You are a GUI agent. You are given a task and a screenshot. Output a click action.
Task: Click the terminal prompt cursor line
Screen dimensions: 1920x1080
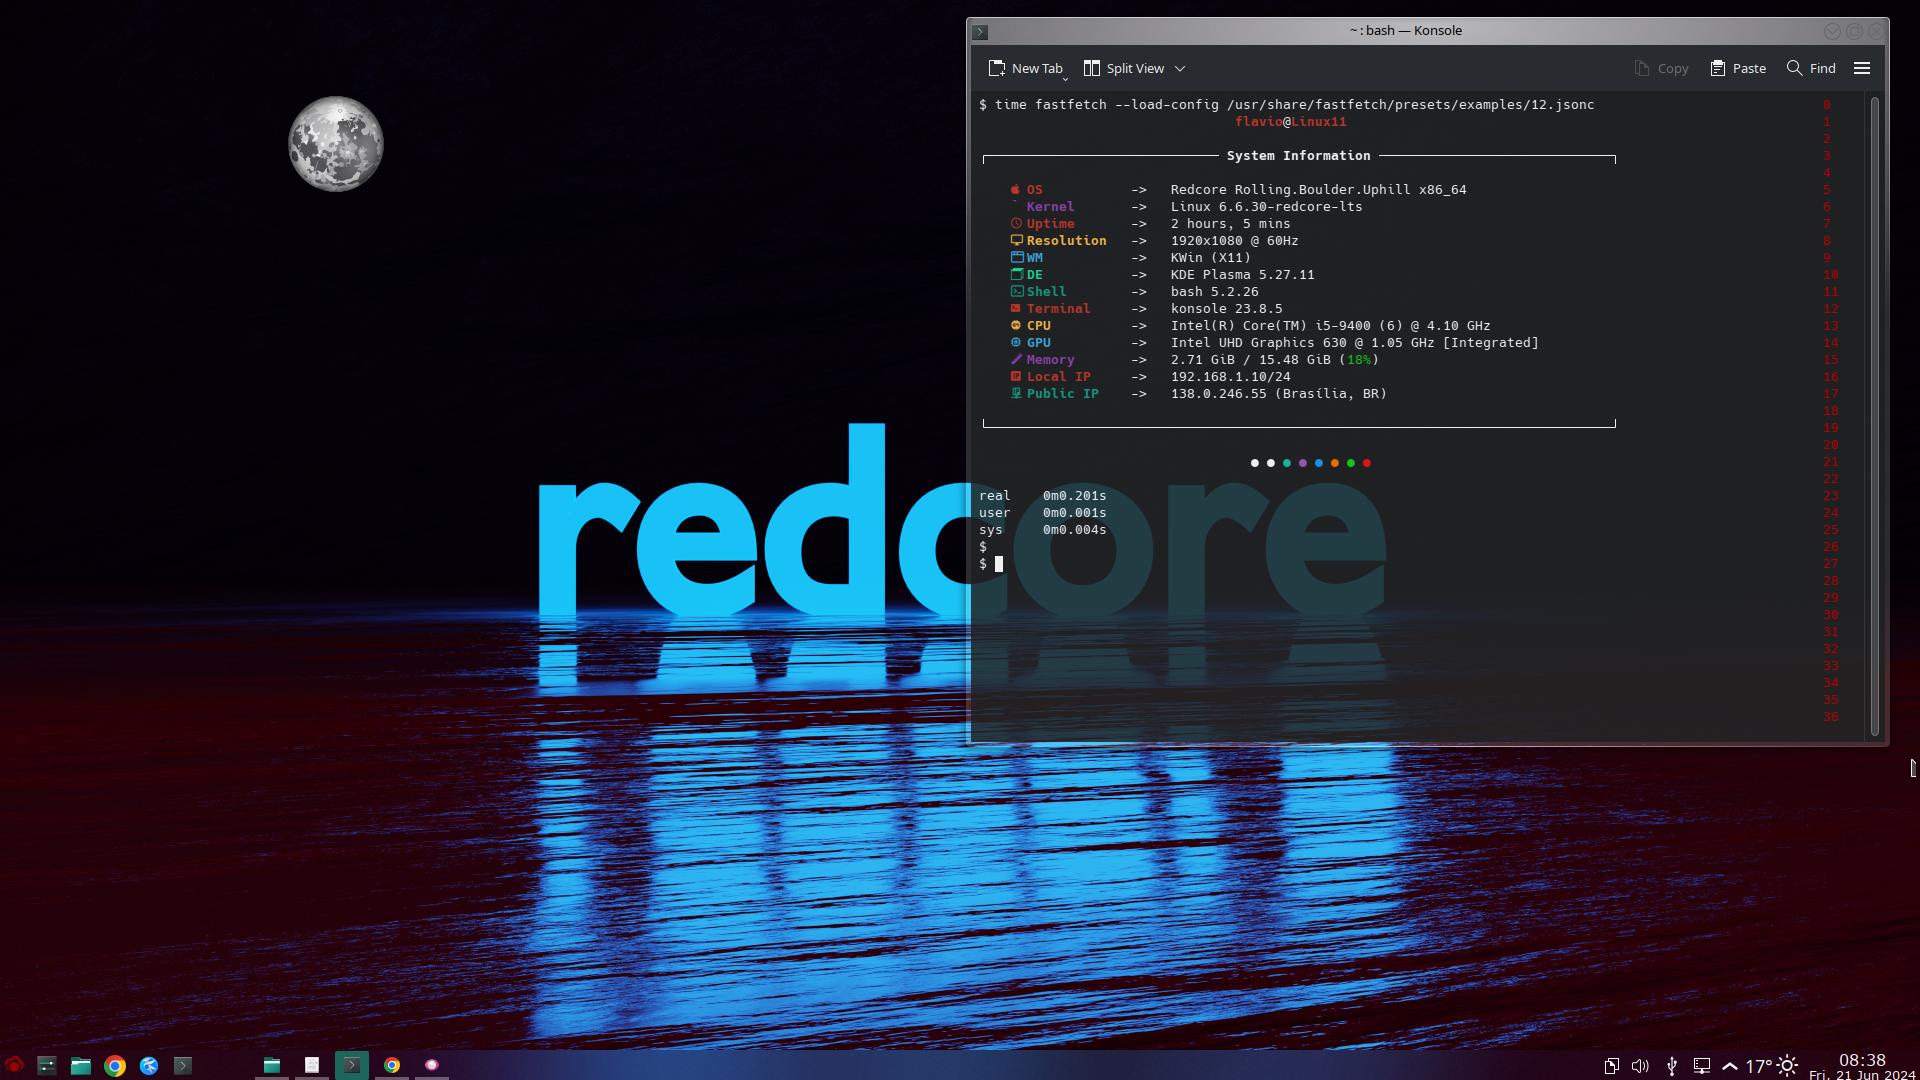[991, 564]
